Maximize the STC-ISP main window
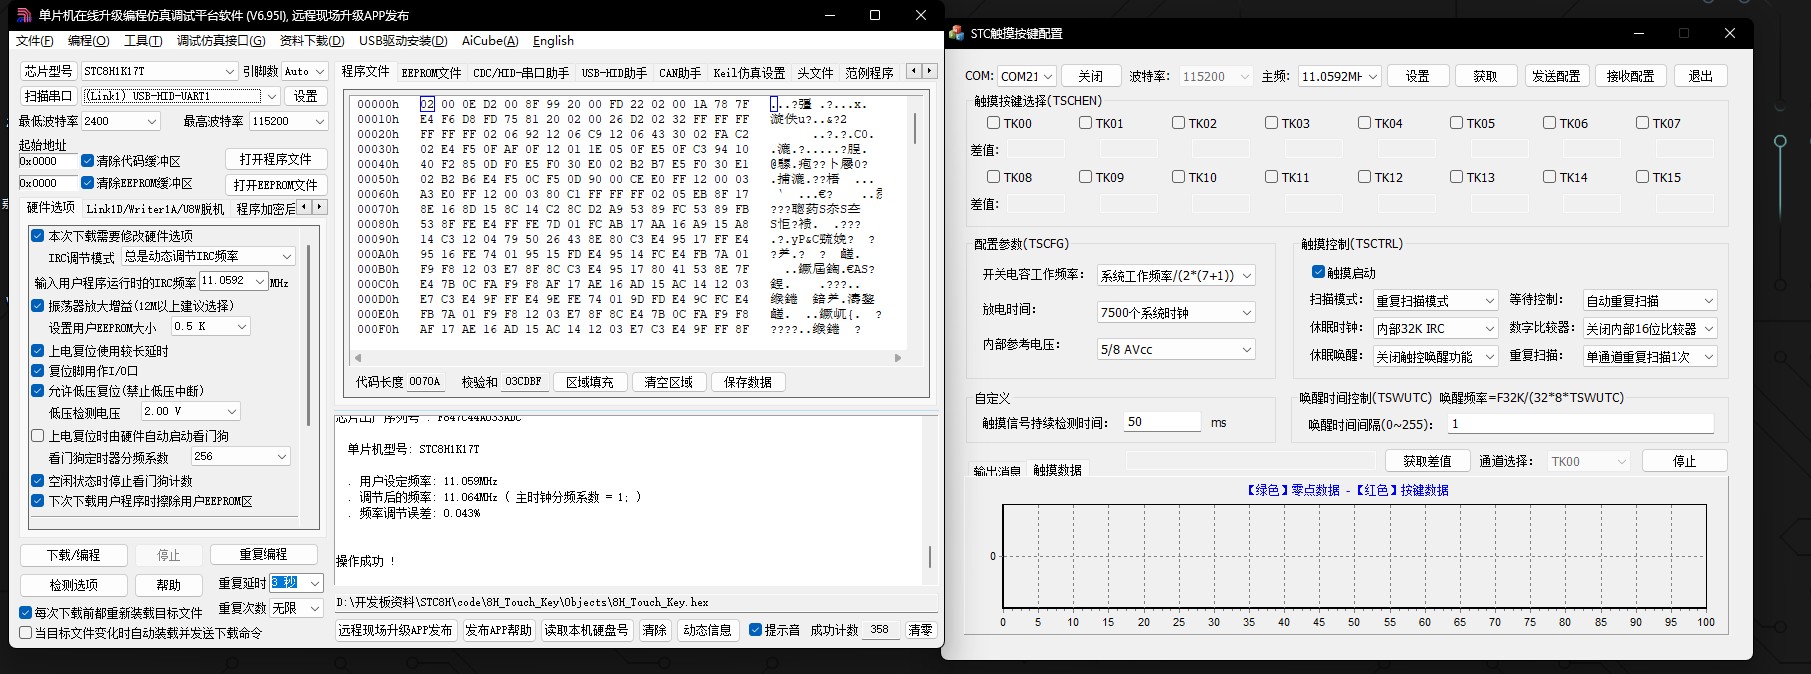This screenshot has height=674, width=1811. click(875, 15)
